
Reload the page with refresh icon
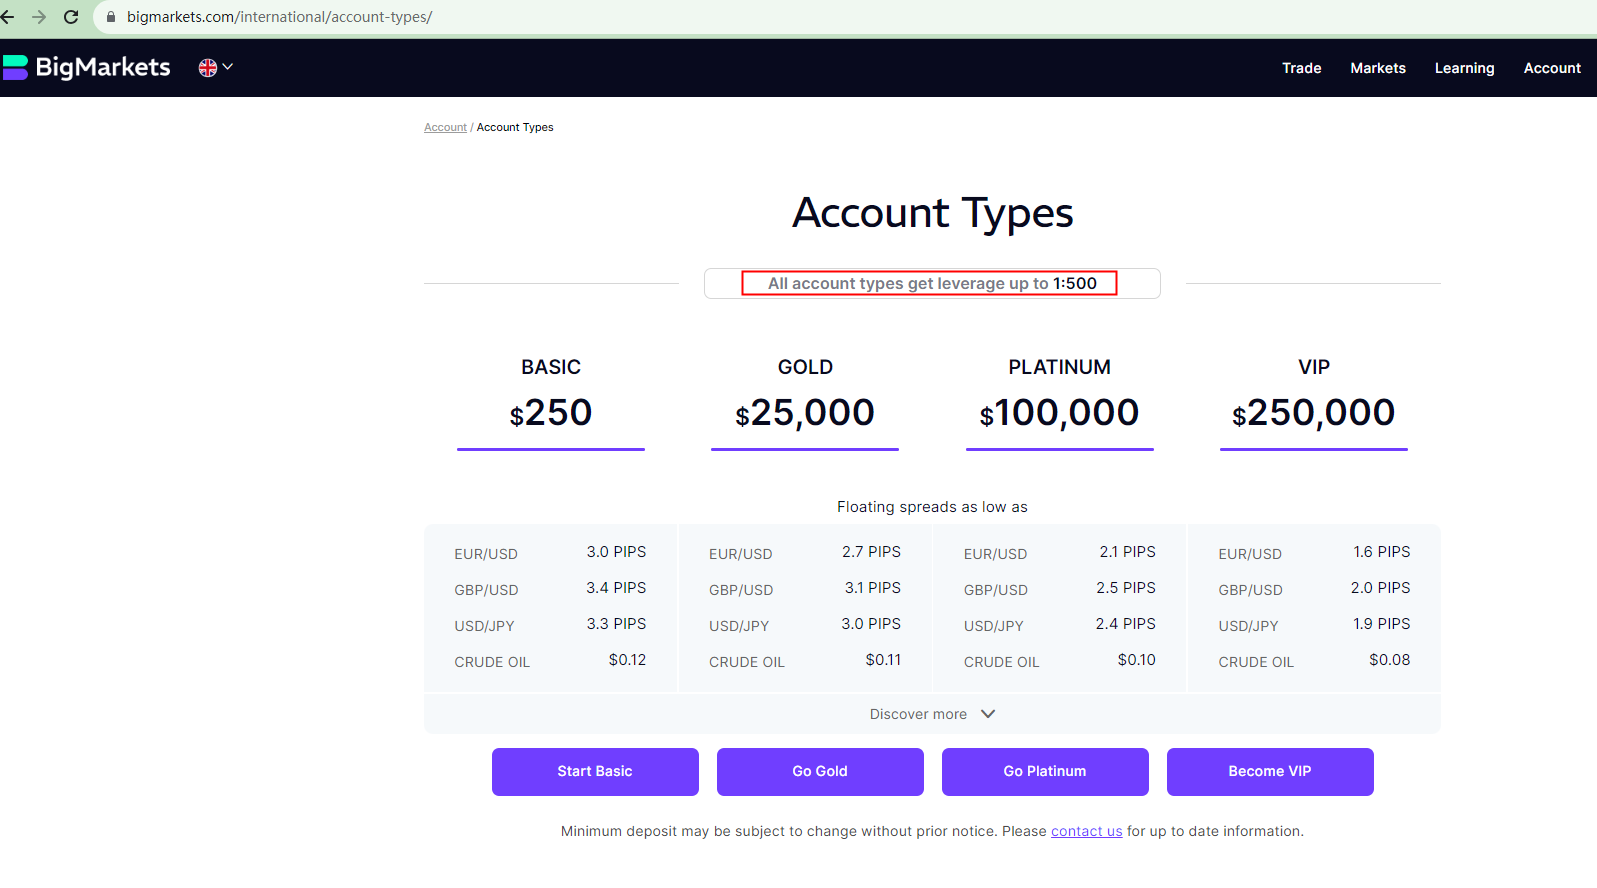[71, 17]
